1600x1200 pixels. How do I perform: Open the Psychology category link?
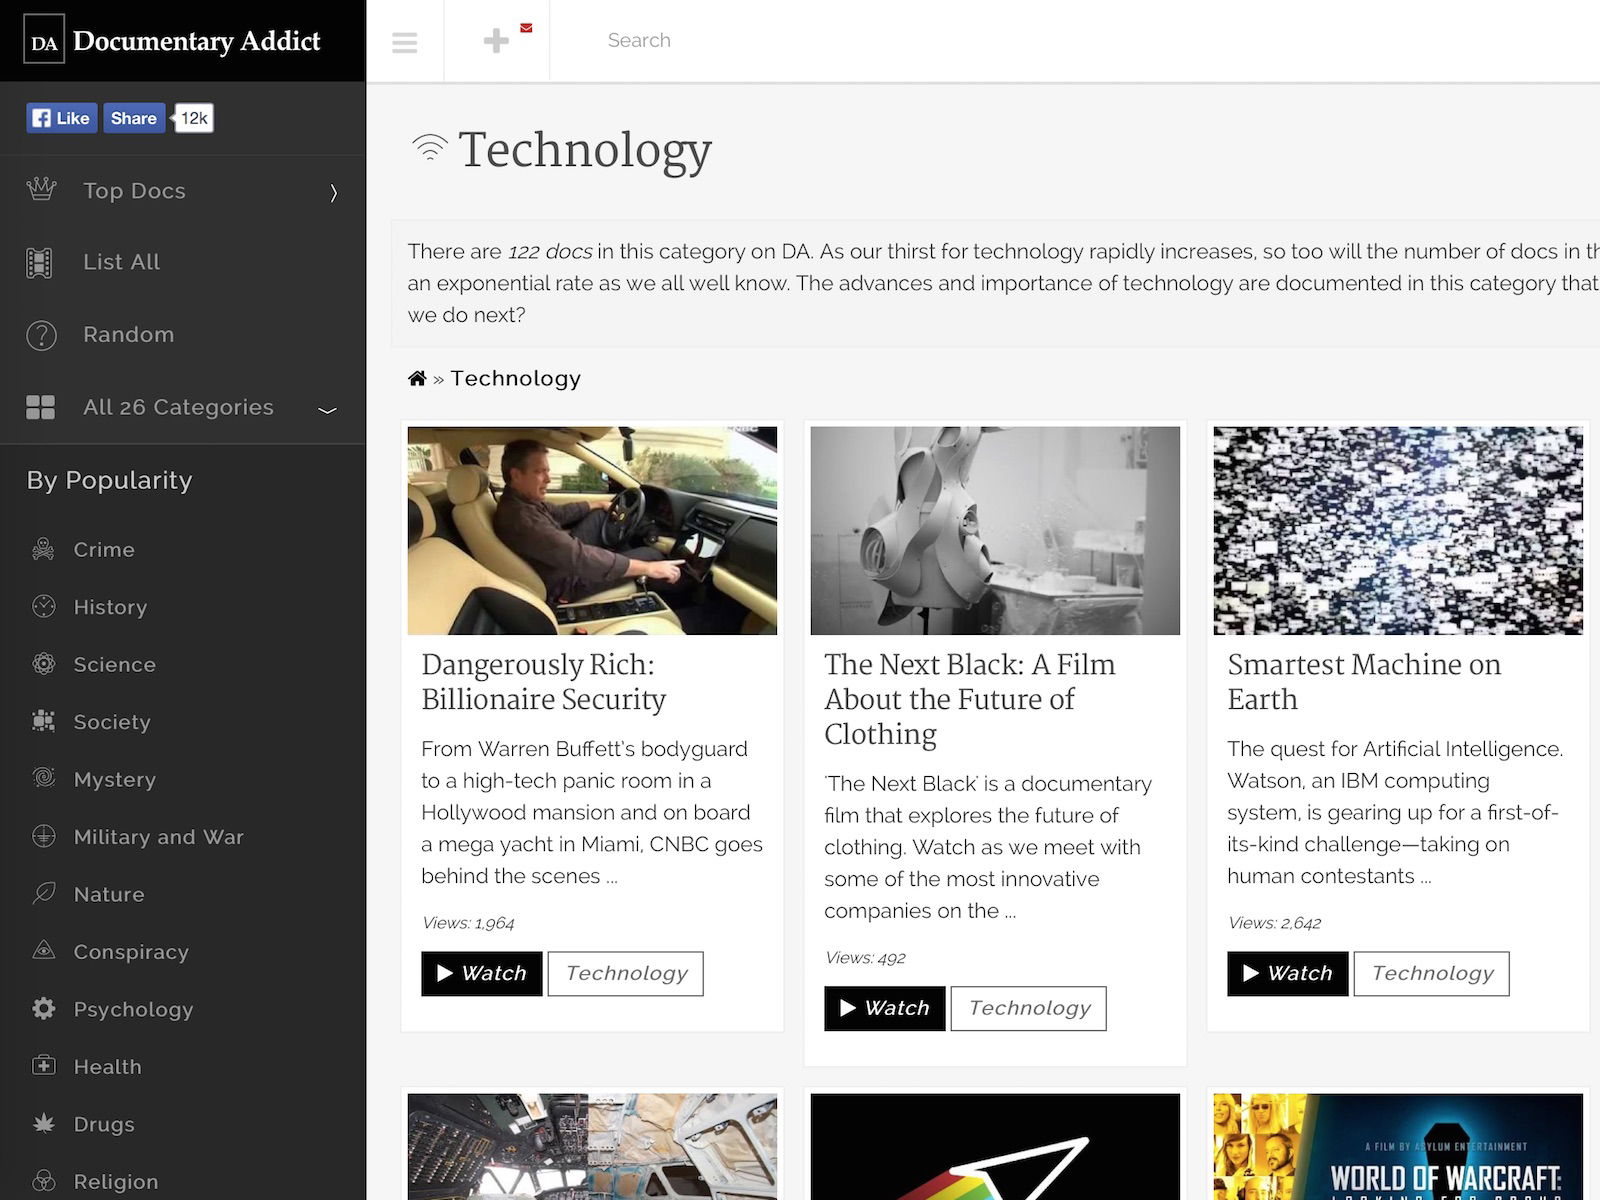coord(133,1009)
